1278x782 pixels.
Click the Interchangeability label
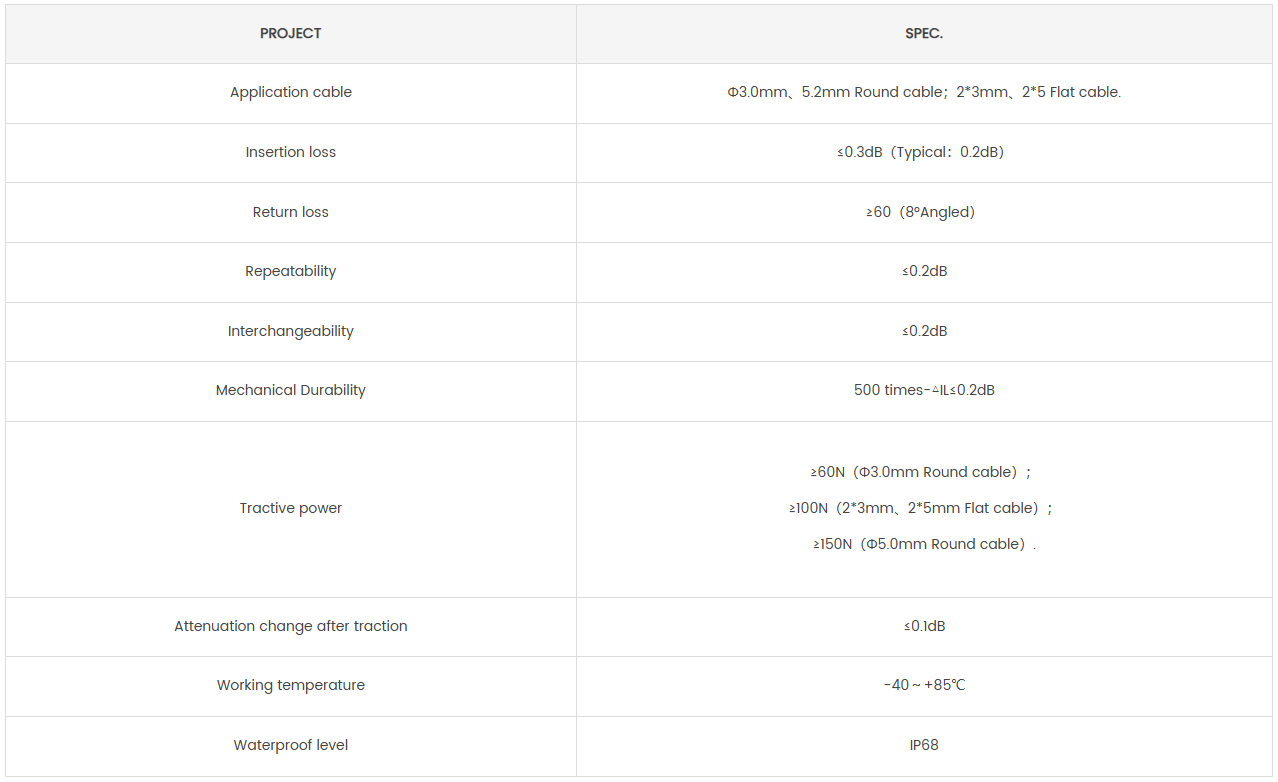291,331
